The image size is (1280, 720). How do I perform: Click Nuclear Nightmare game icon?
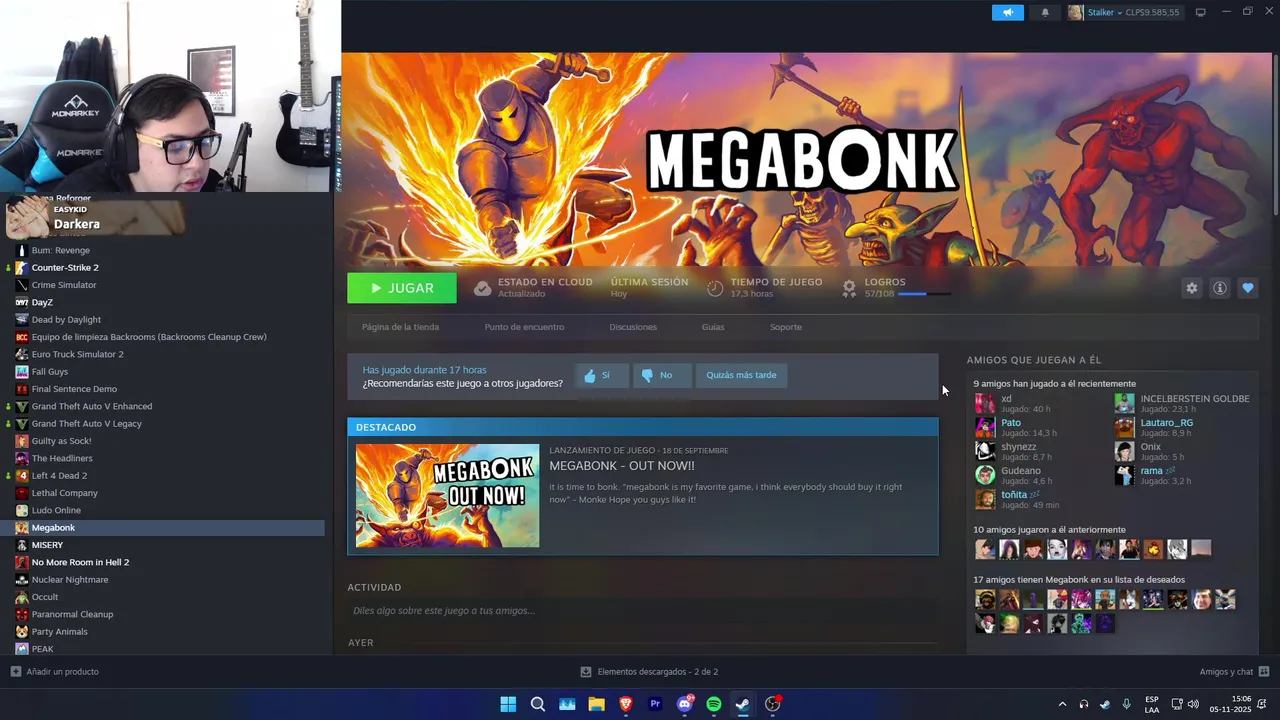[x=22, y=579]
